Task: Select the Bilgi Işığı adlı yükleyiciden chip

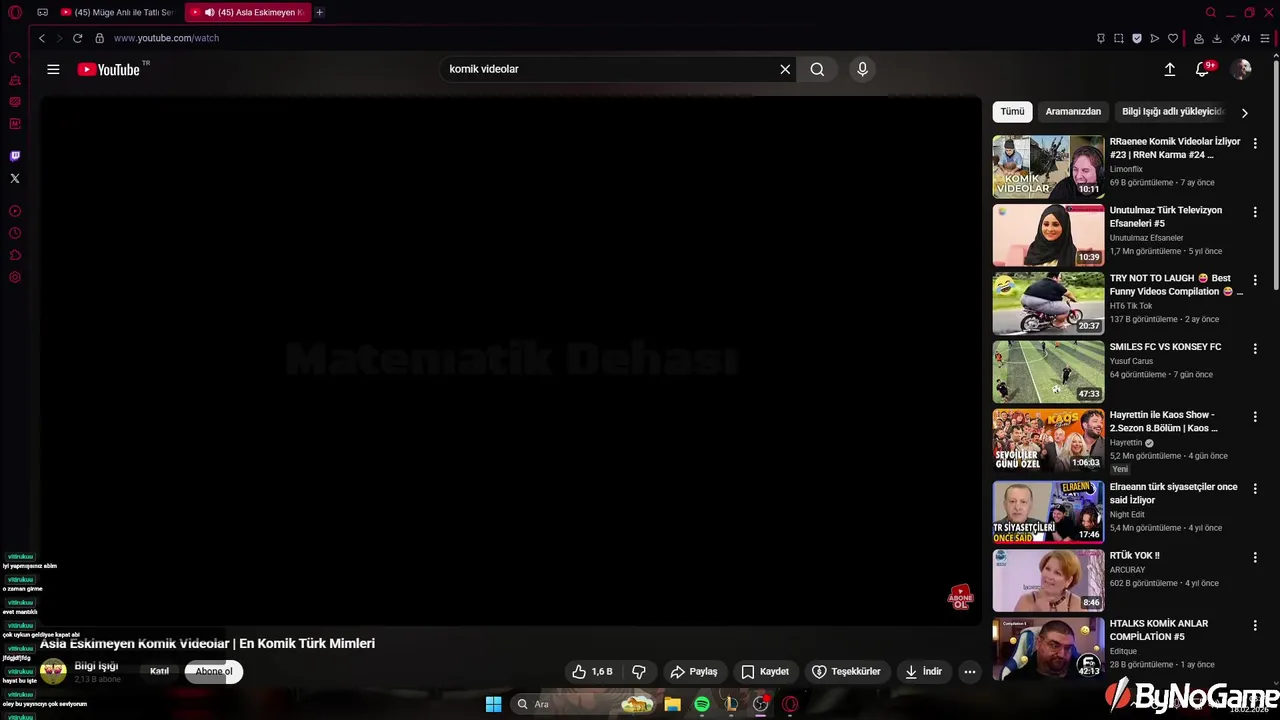Action: 1172,111
